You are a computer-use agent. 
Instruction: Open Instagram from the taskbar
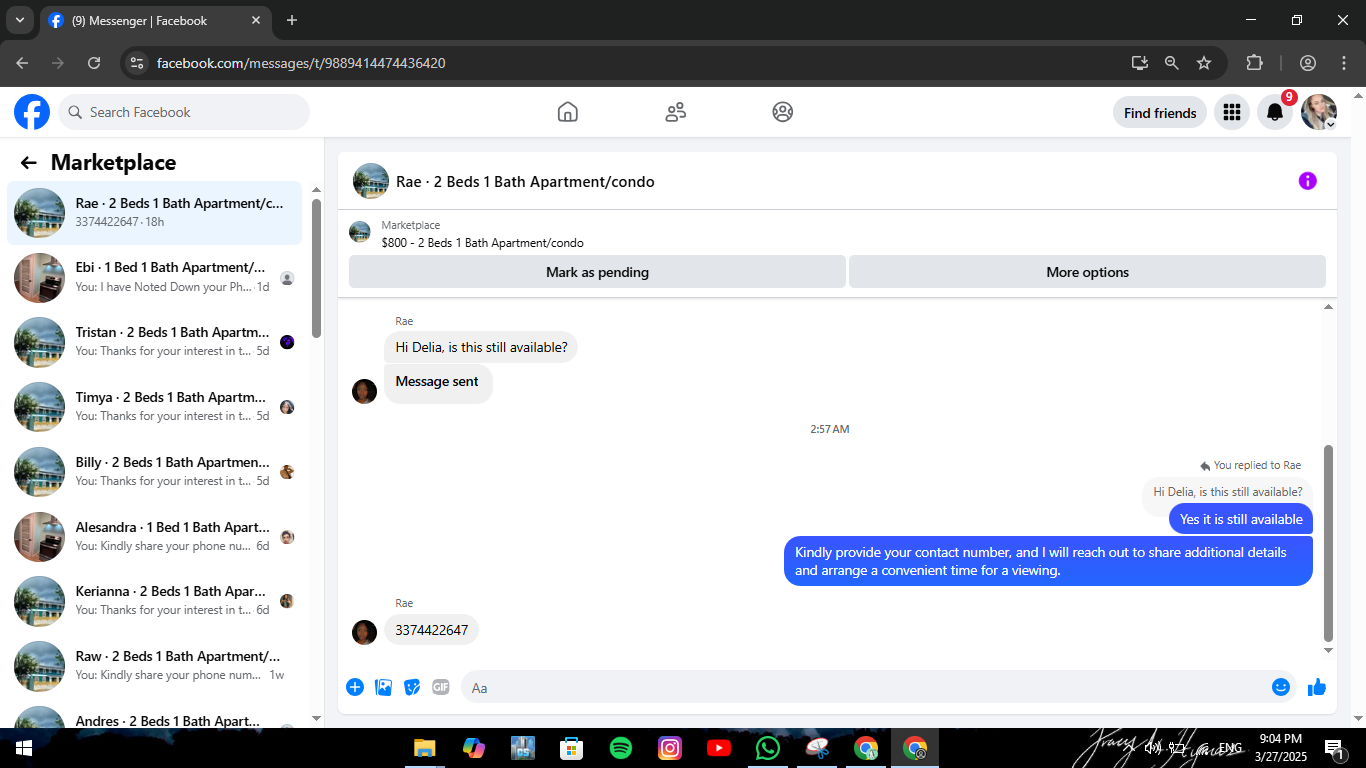pos(670,748)
